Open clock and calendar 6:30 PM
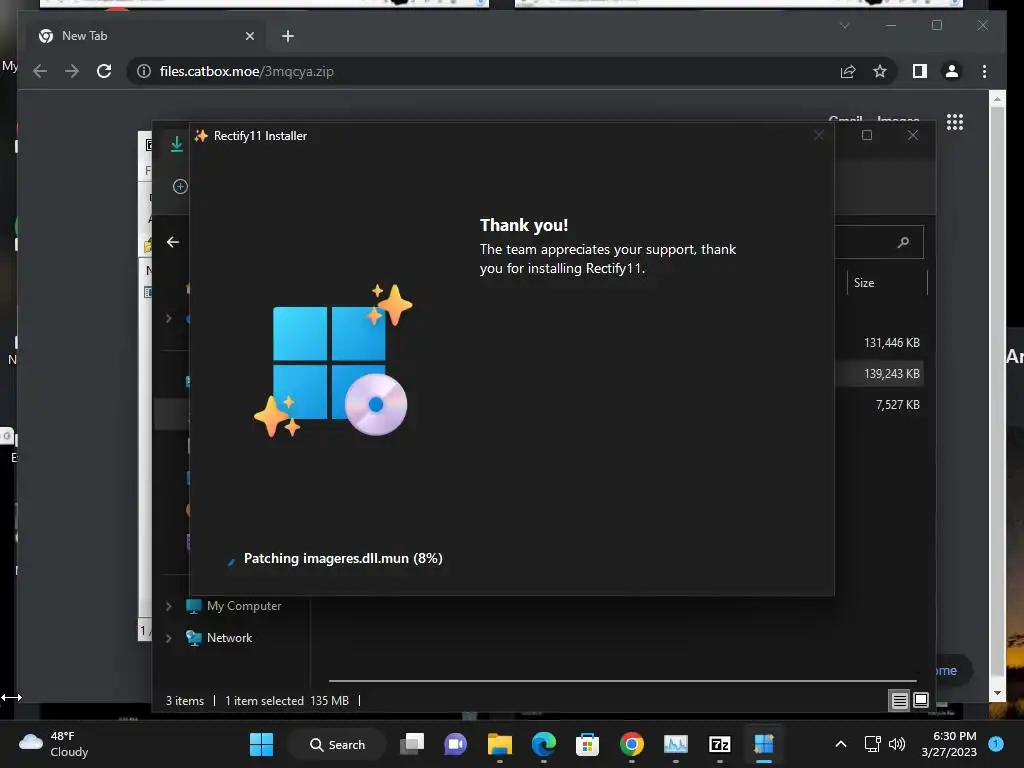The image size is (1024, 768). [949, 744]
